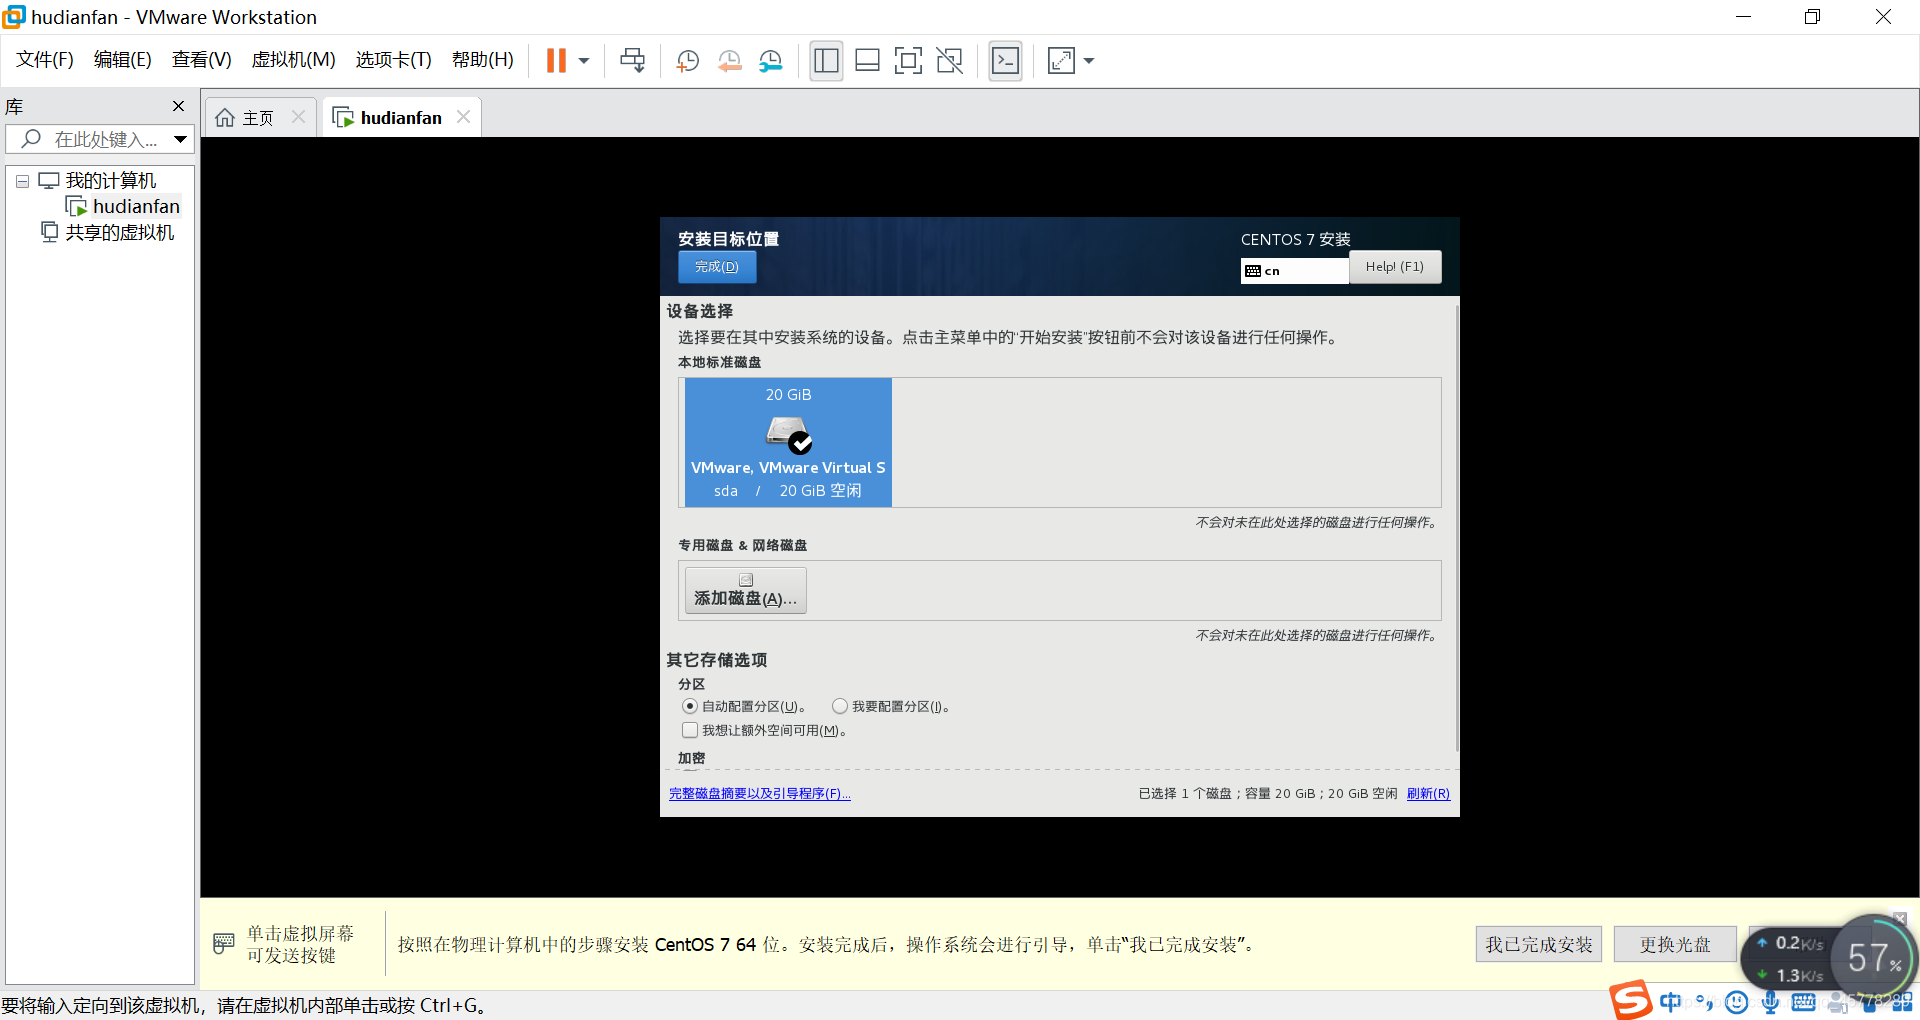Open stretch display options dropdown arrow
The image size is (1920, 1020).
[x=1089, y=61]
